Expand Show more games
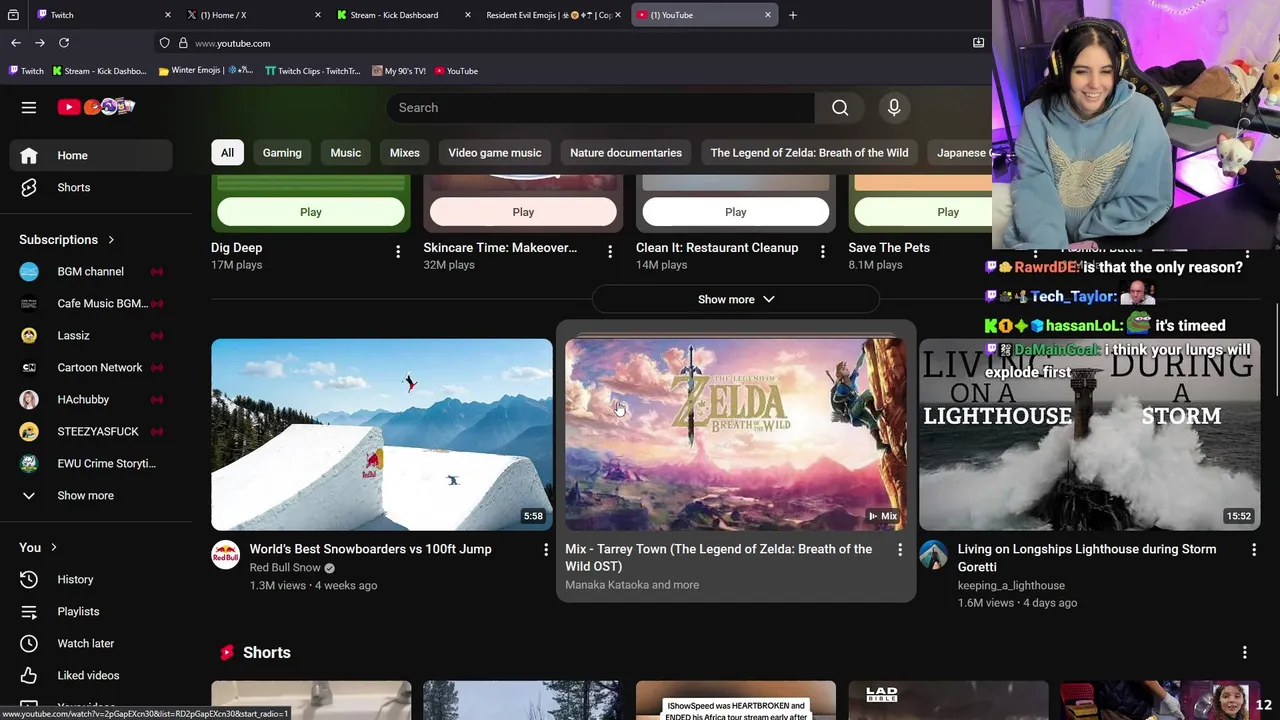The width and height of the screenshot is (1280, 720). click(736, 299)
